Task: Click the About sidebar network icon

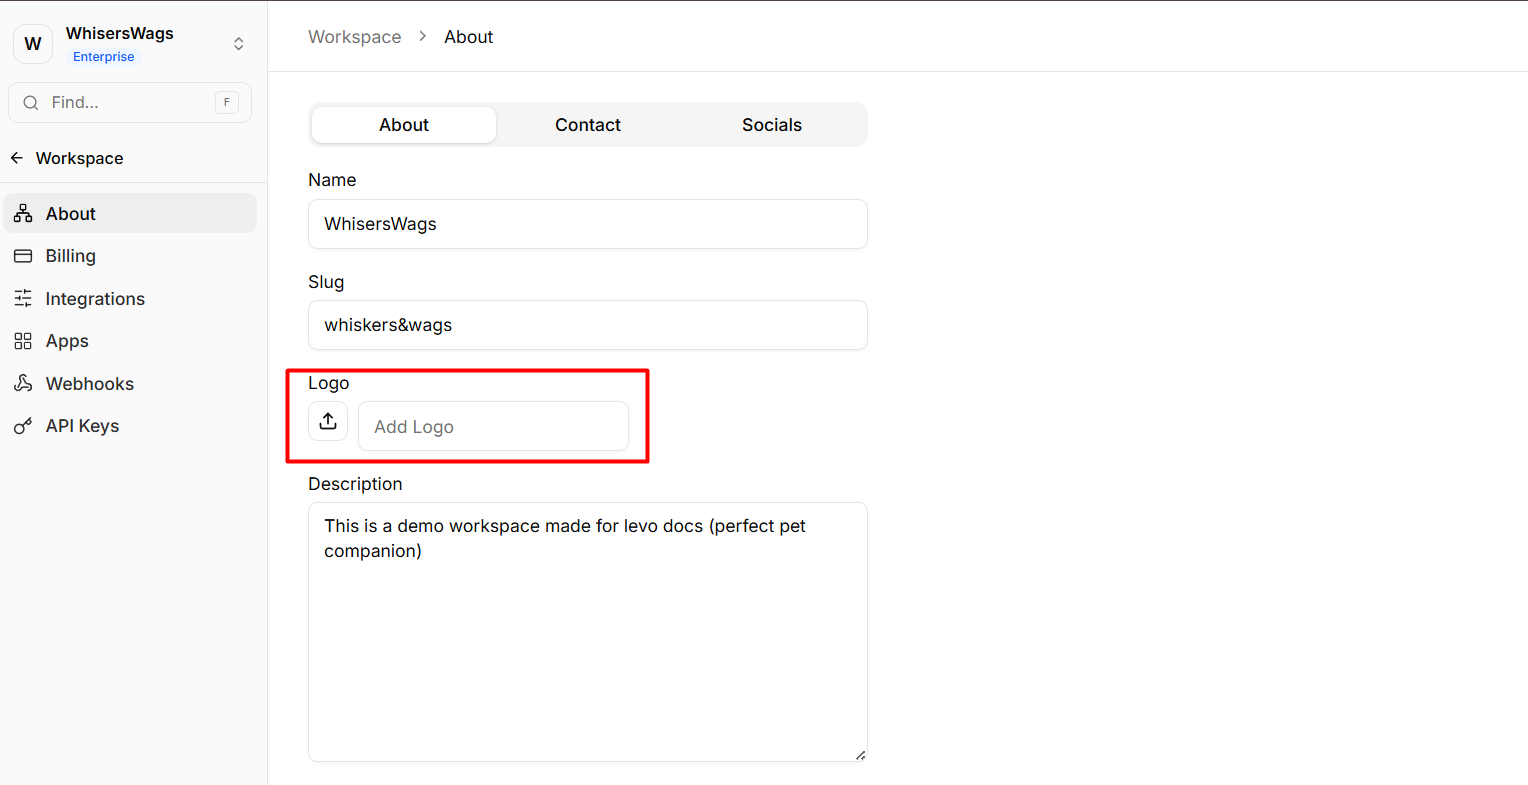Action: [23, 214]
